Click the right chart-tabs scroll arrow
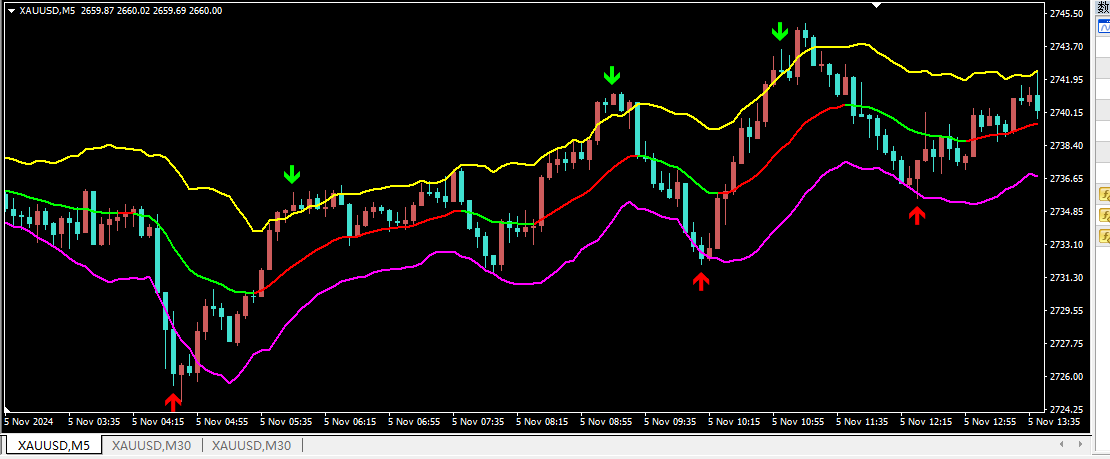1110x459 pixels. point(1080,444)
